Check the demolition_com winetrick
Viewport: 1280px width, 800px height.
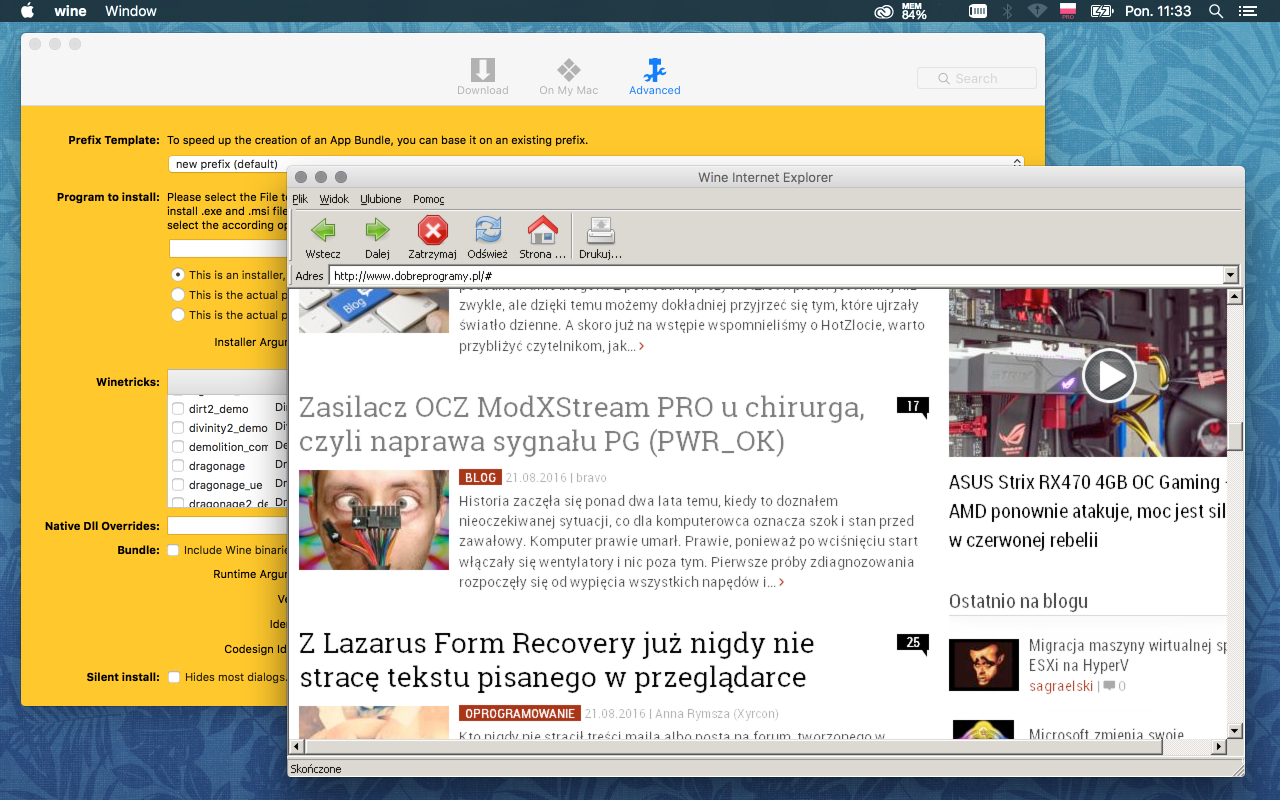coord(178,447)
